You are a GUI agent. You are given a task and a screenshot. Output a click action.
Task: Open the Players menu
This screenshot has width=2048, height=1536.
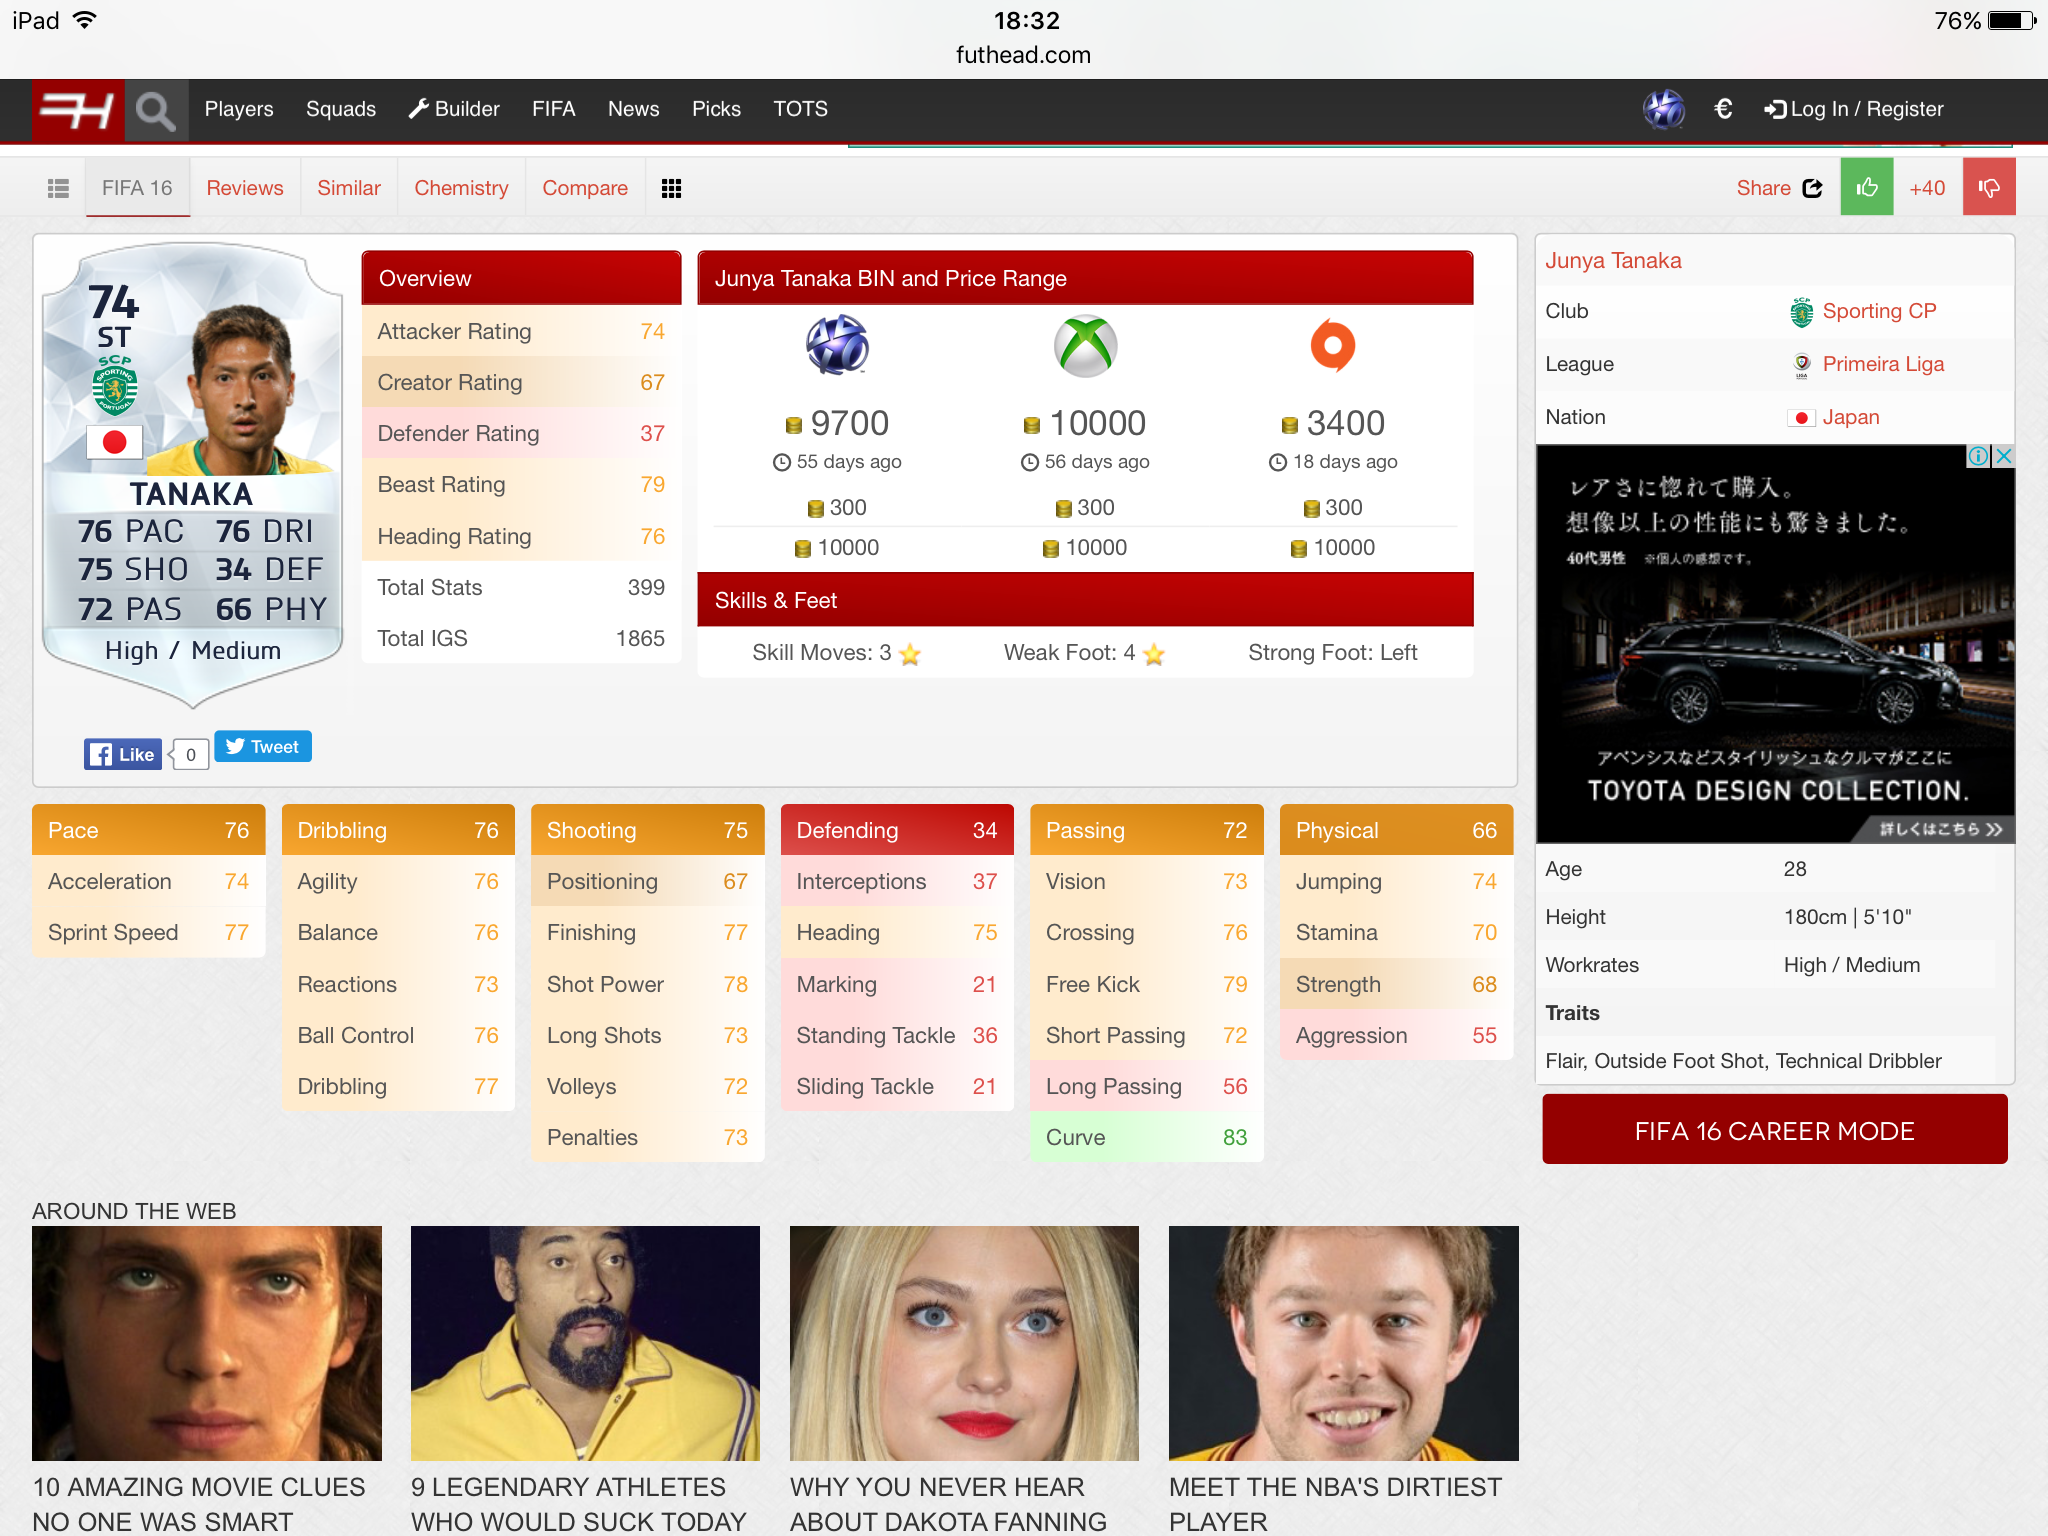tap(239, 109)
